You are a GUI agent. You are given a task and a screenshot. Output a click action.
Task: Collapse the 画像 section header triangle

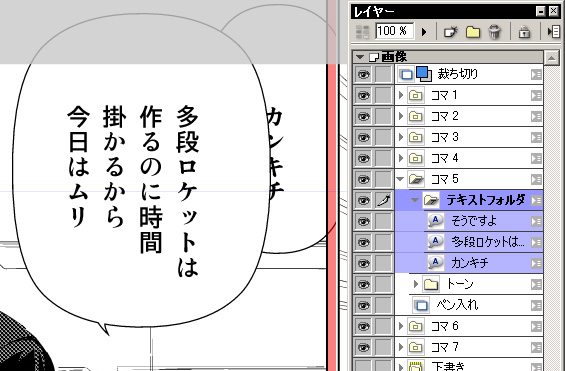[360, 57]
